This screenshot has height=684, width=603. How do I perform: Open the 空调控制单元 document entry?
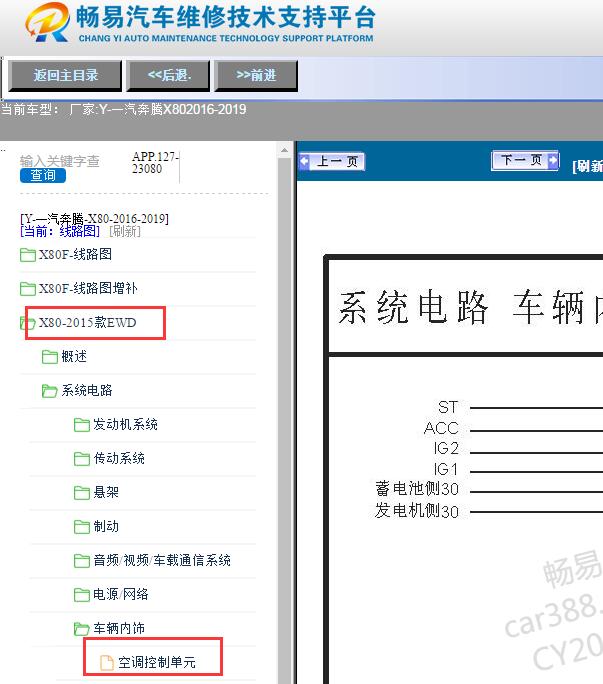(157, 663)
